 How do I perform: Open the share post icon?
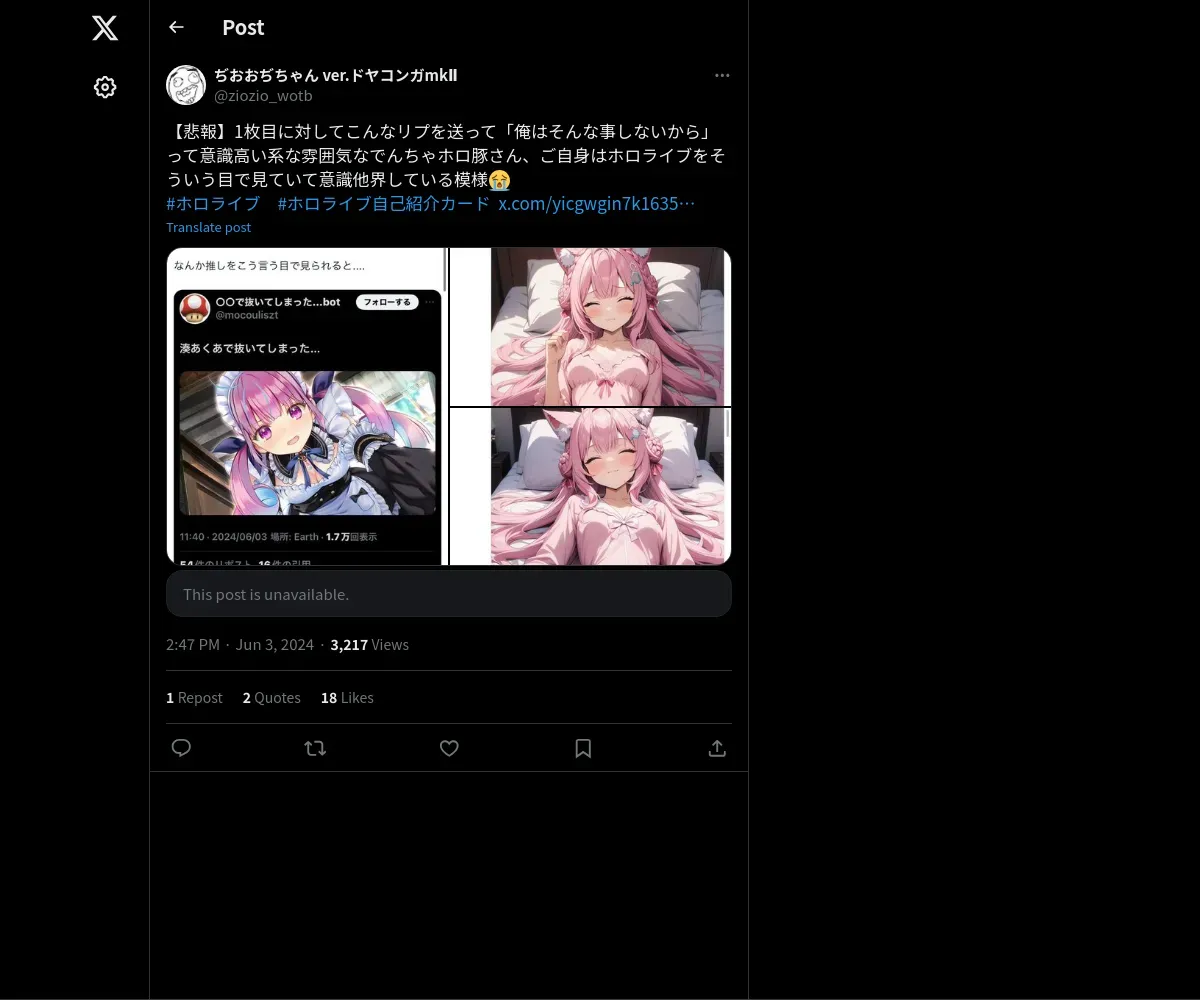tap(717, 748)
